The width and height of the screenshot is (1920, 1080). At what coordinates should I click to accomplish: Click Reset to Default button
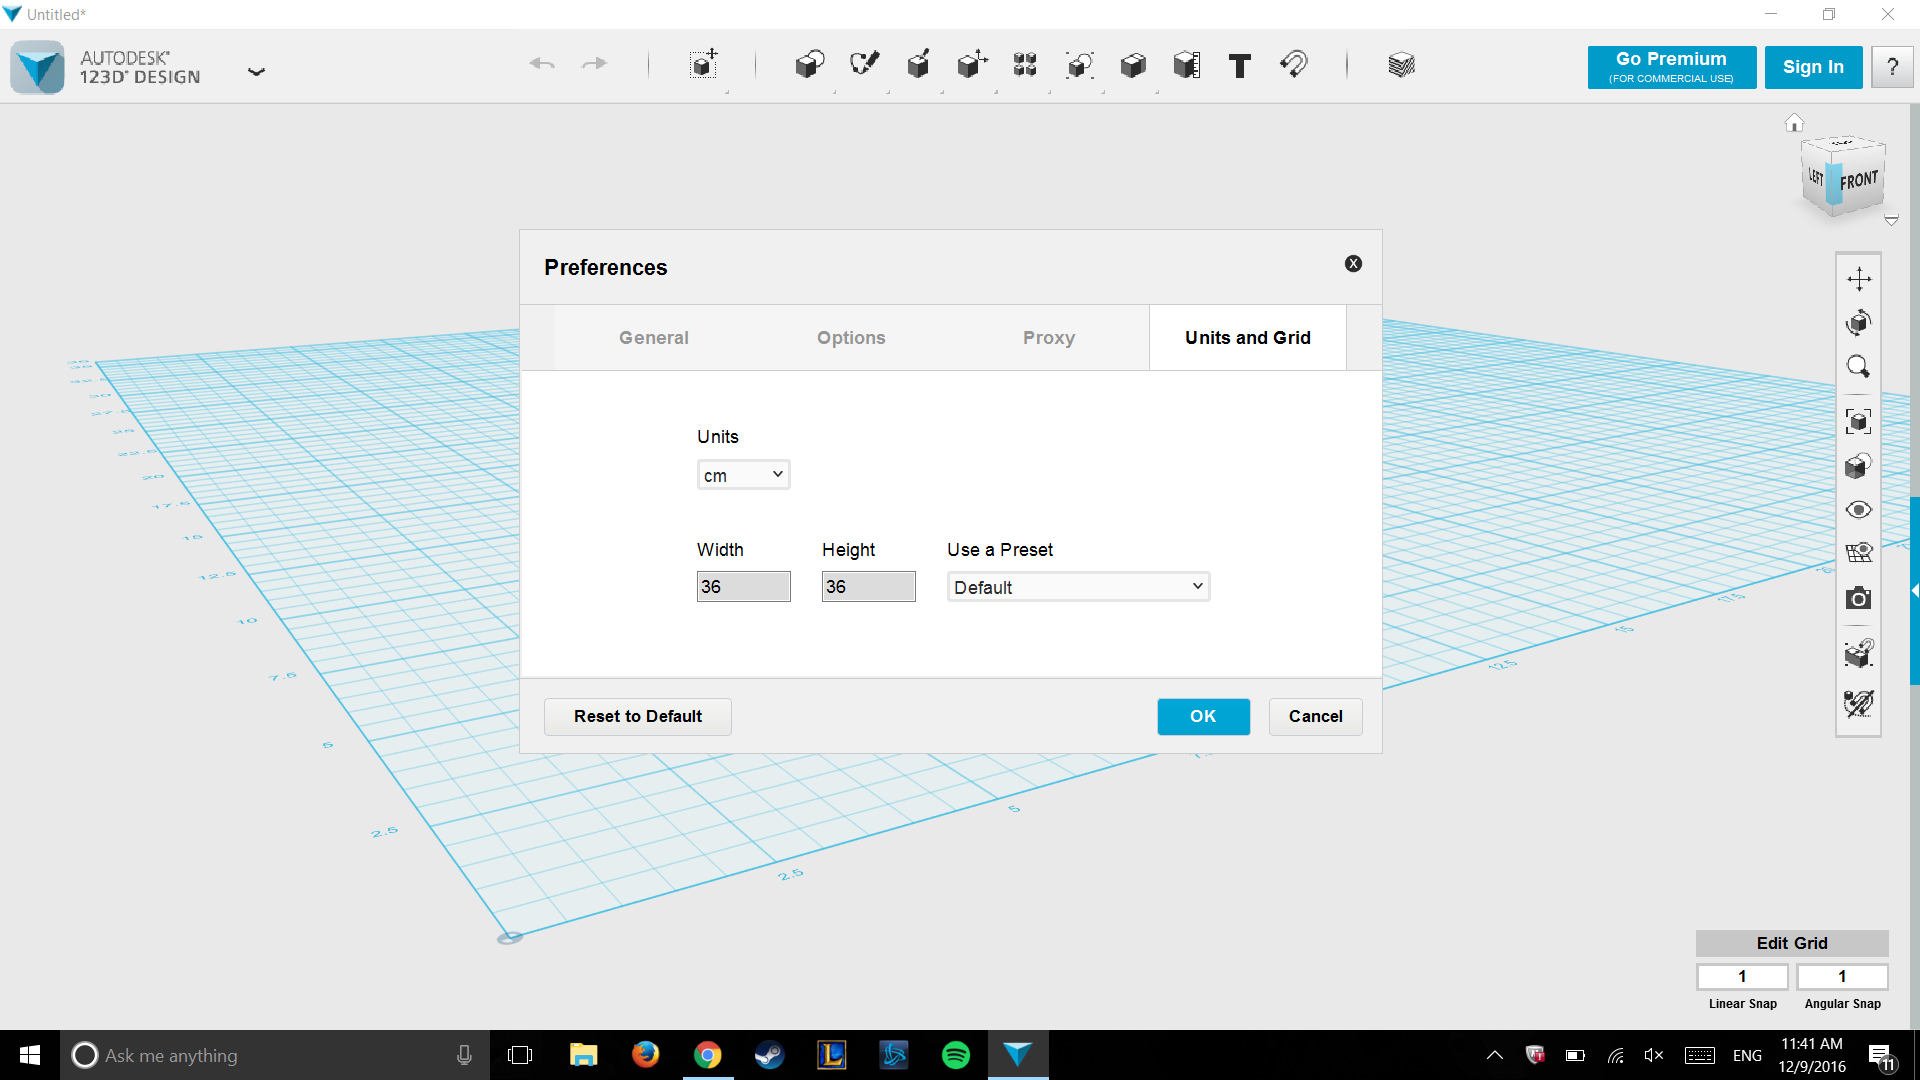tap(637, 716)
